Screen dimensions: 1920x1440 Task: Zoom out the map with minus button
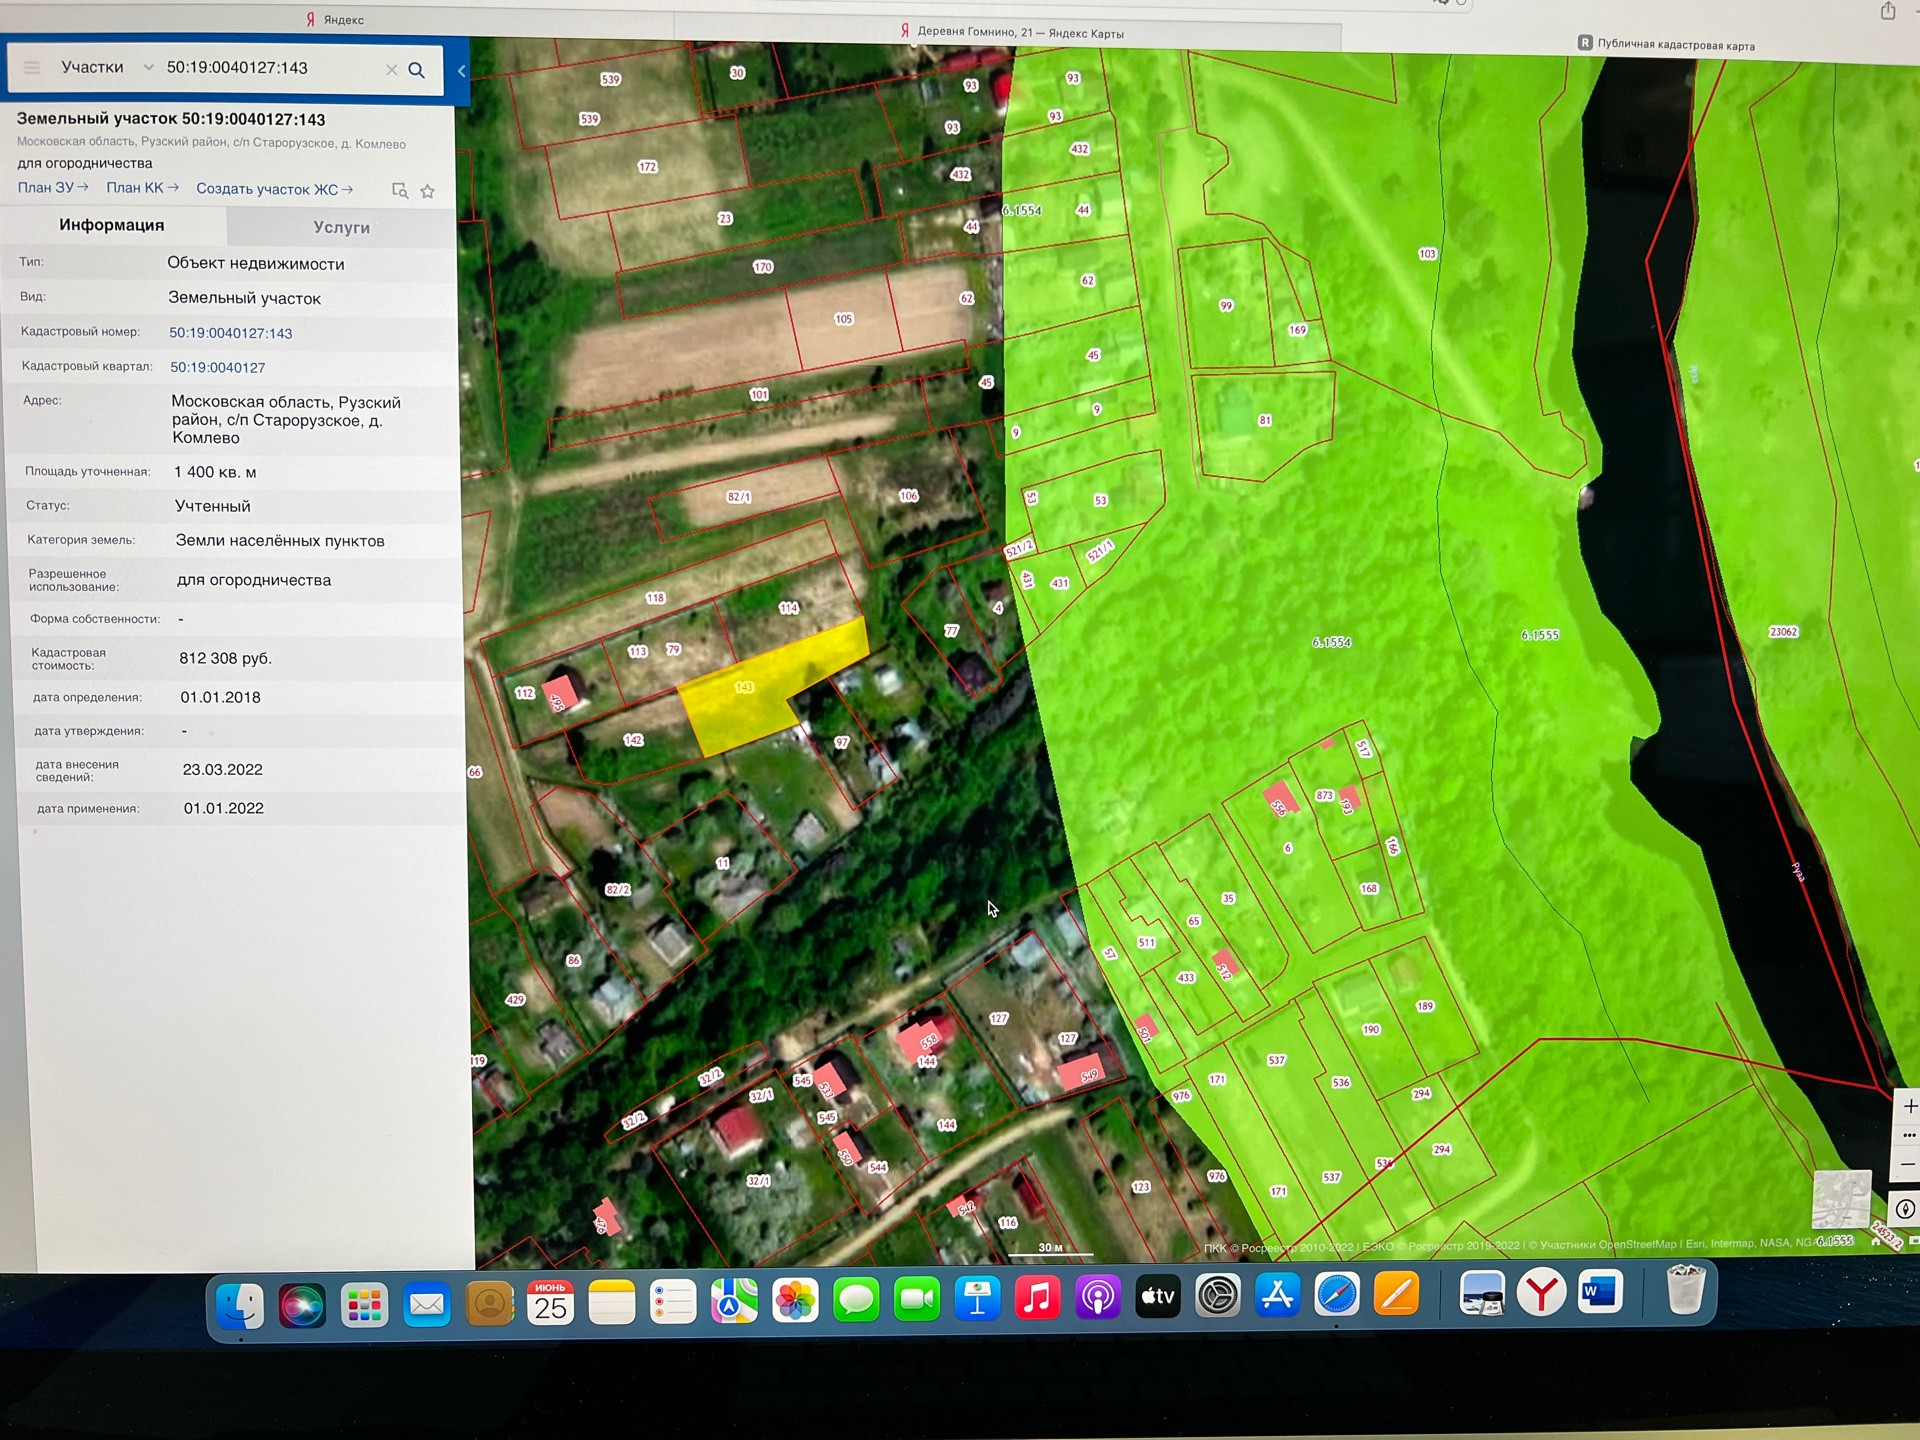click(x=1908, y=1164)
